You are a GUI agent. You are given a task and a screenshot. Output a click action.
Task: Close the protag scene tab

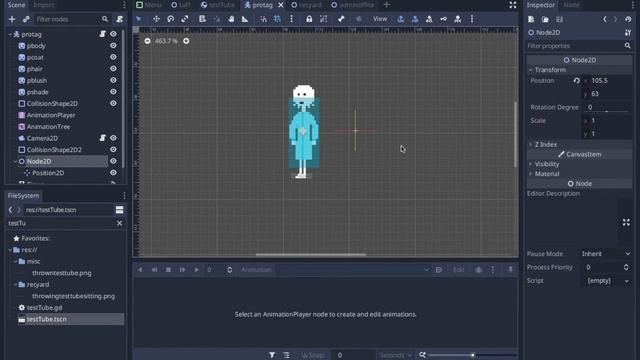point(281,5)
